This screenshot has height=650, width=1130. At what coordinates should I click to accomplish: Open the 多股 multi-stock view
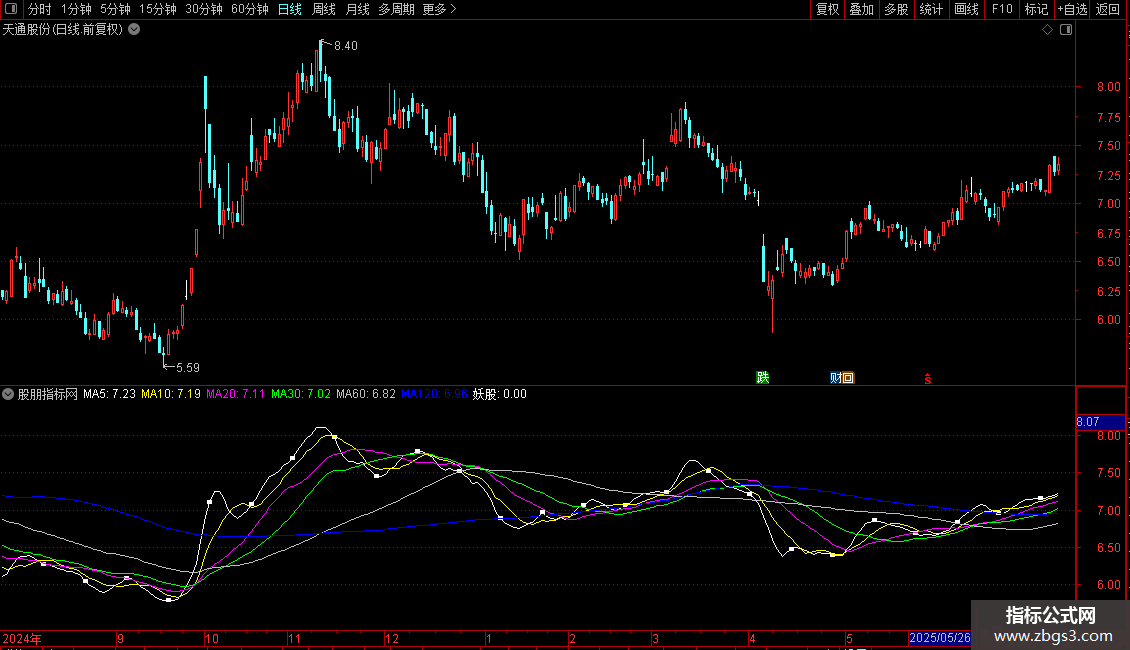pos(897,9)
